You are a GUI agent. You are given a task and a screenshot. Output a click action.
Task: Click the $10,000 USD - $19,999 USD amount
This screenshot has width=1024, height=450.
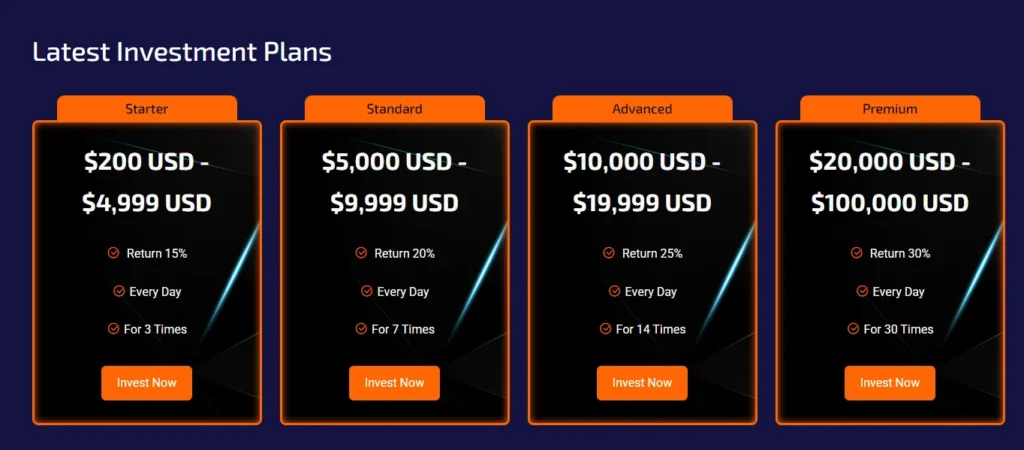pyautogui.click(x=642, y=182)
